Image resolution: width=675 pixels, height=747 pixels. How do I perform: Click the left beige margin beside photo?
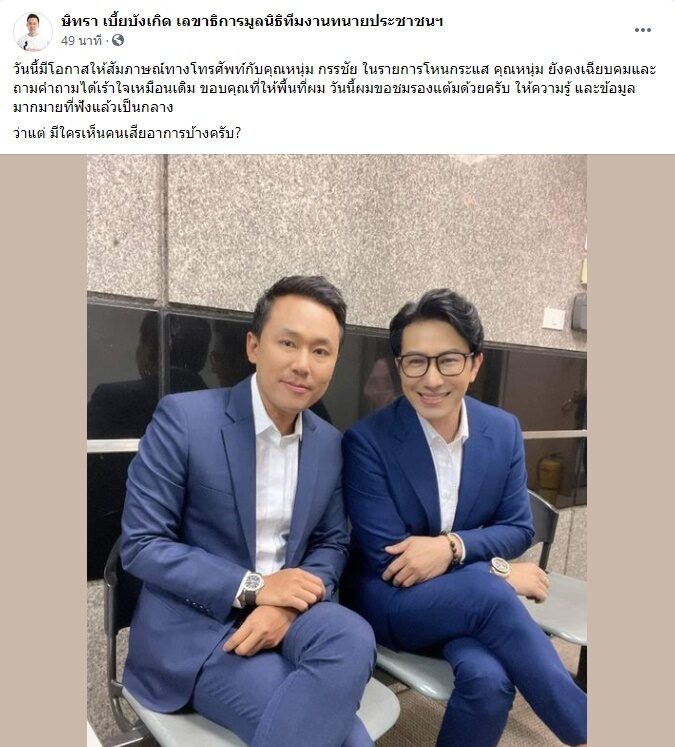click(43, 450)
